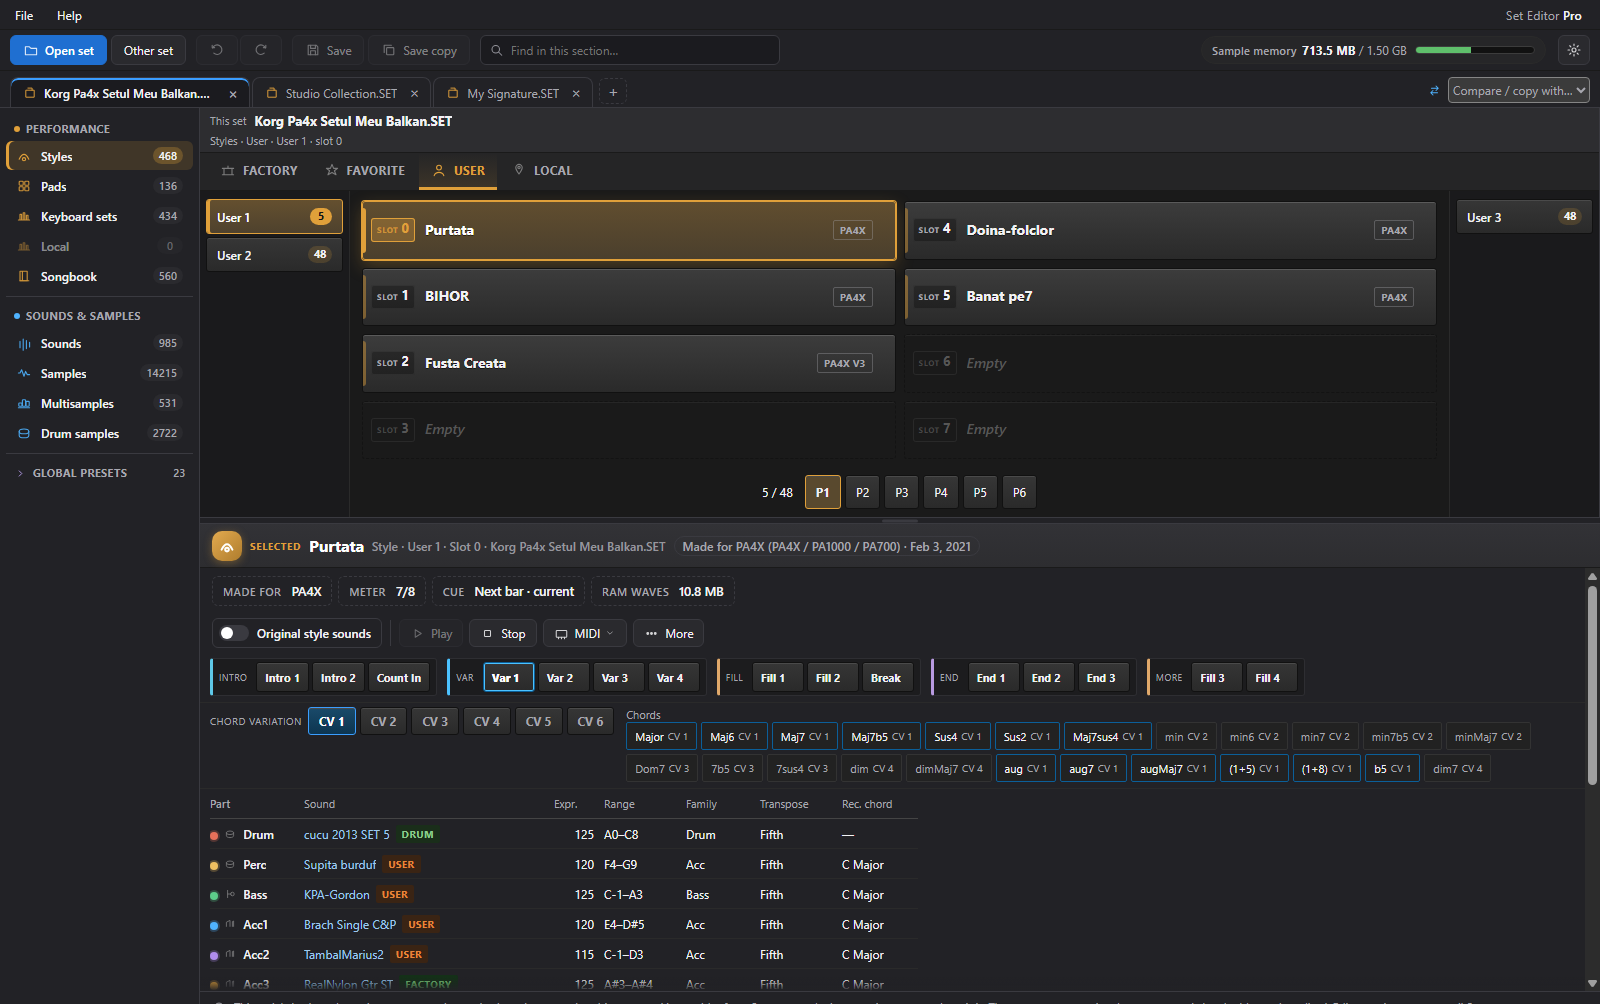
Task: Open the More options menu
Action: pyautogui.click(x=669, y=633)
